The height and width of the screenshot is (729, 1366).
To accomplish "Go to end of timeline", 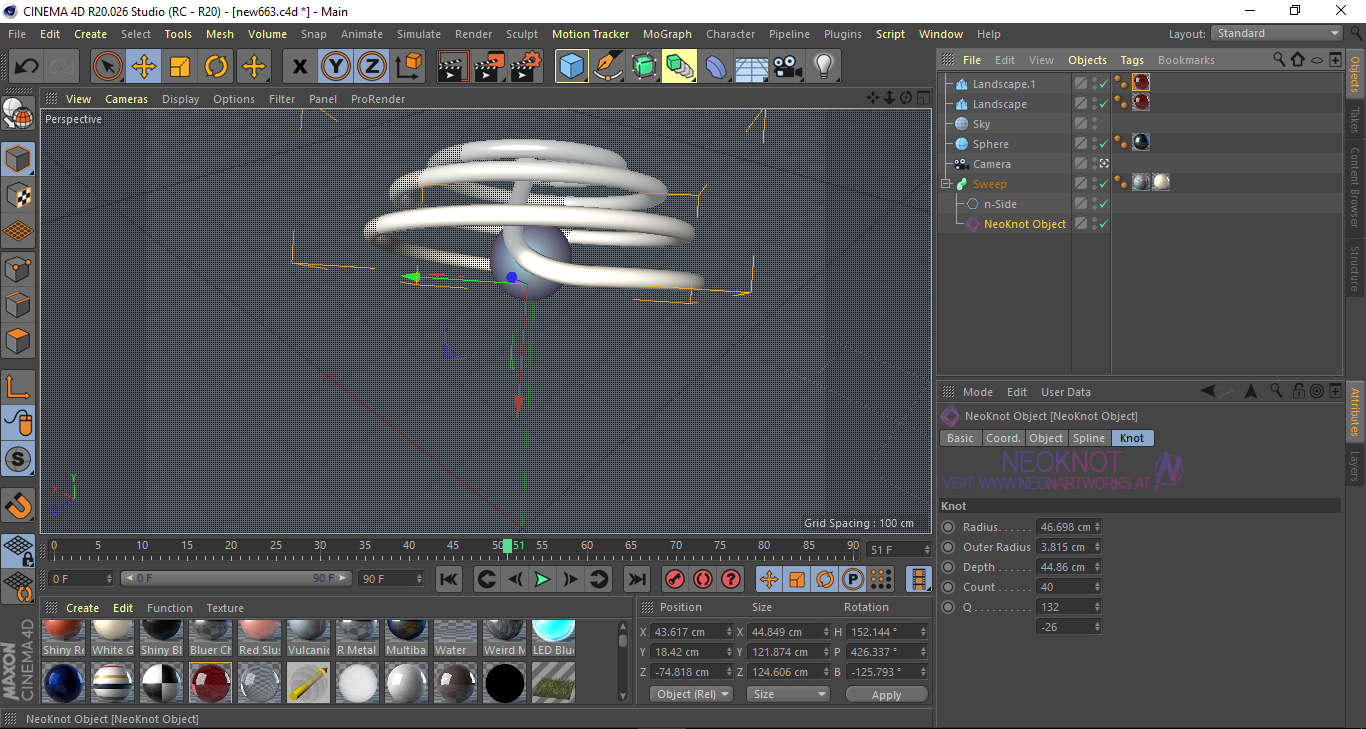I will pyautogui.click(x=636, y=579).
